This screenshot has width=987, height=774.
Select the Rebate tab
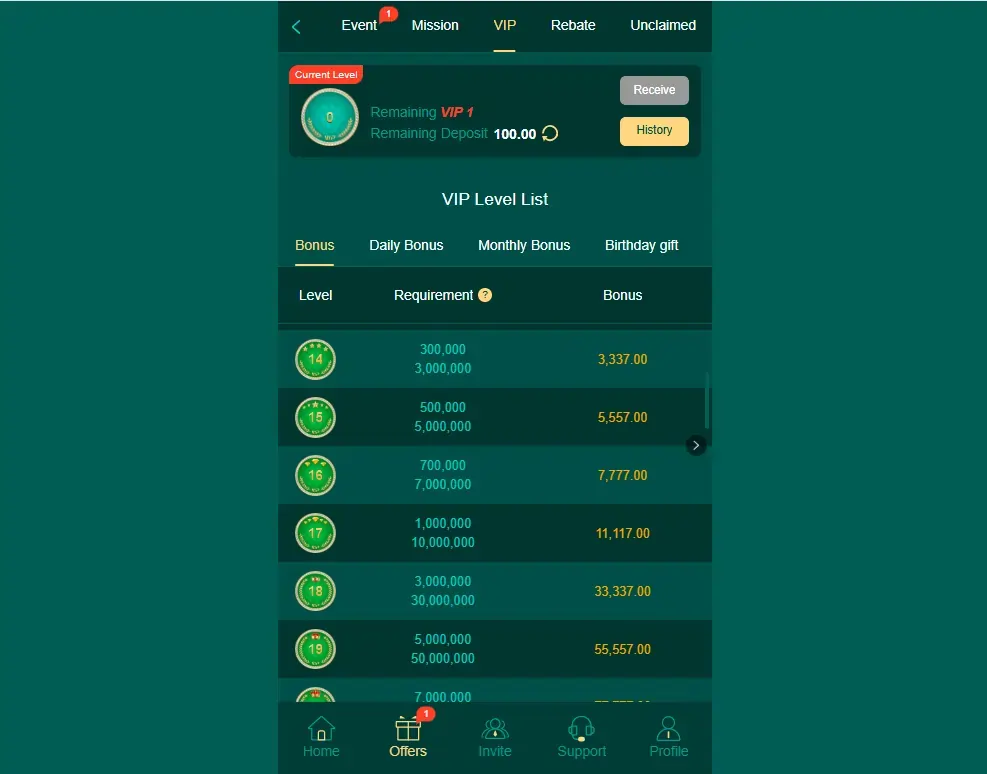pos(573,25)
